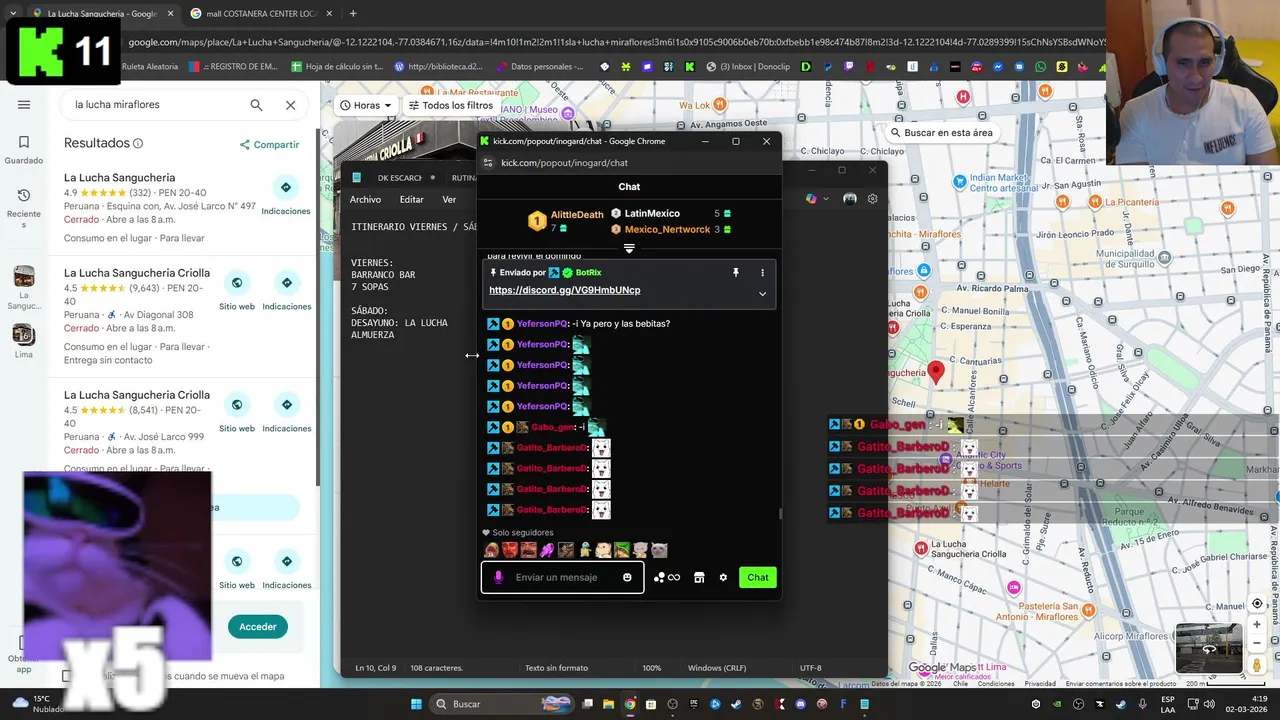Open Guardado saved places in Maps sidebar
This screenshot has height=720, width=1280.
24,149
